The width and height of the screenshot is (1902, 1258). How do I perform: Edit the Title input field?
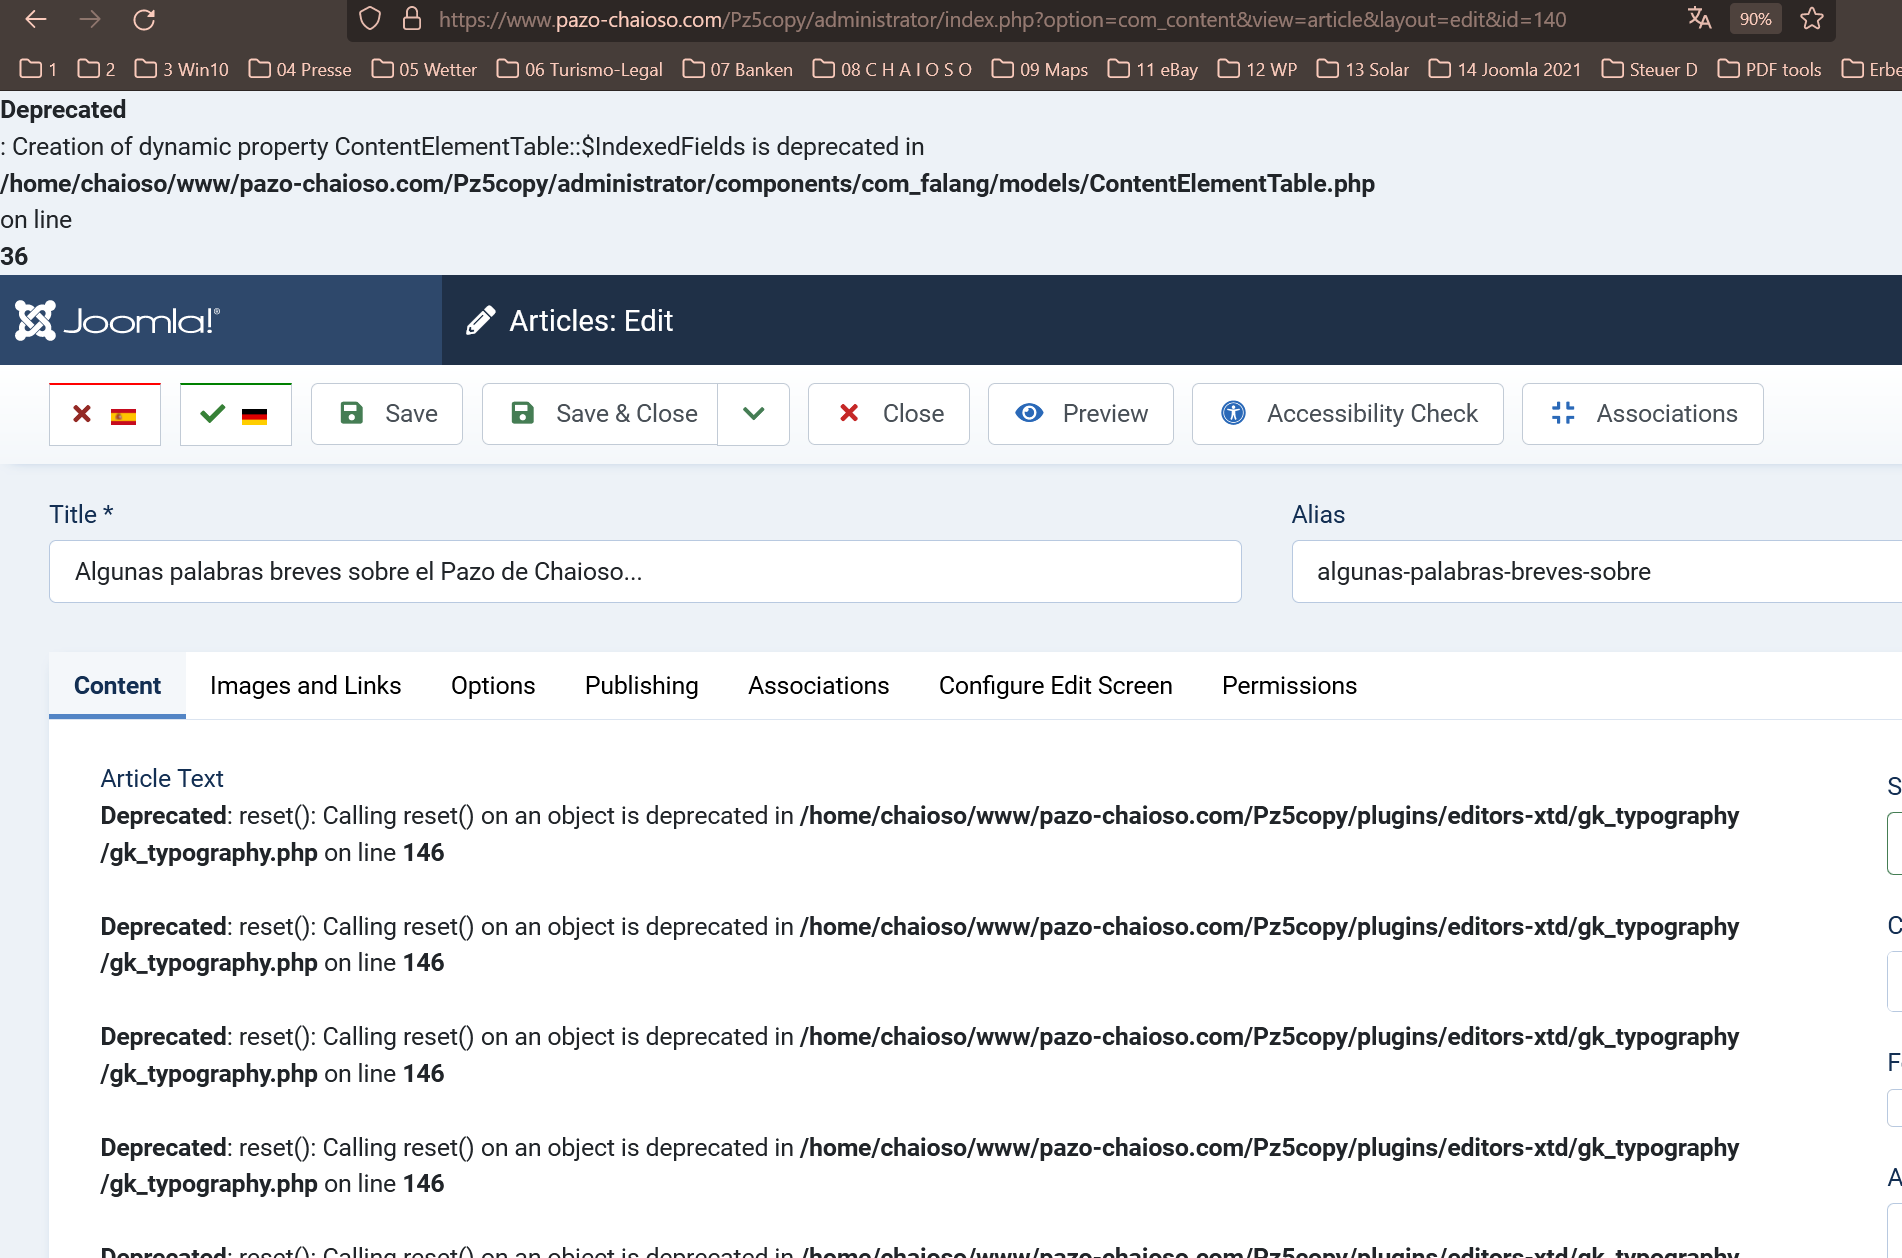point(645,572)
